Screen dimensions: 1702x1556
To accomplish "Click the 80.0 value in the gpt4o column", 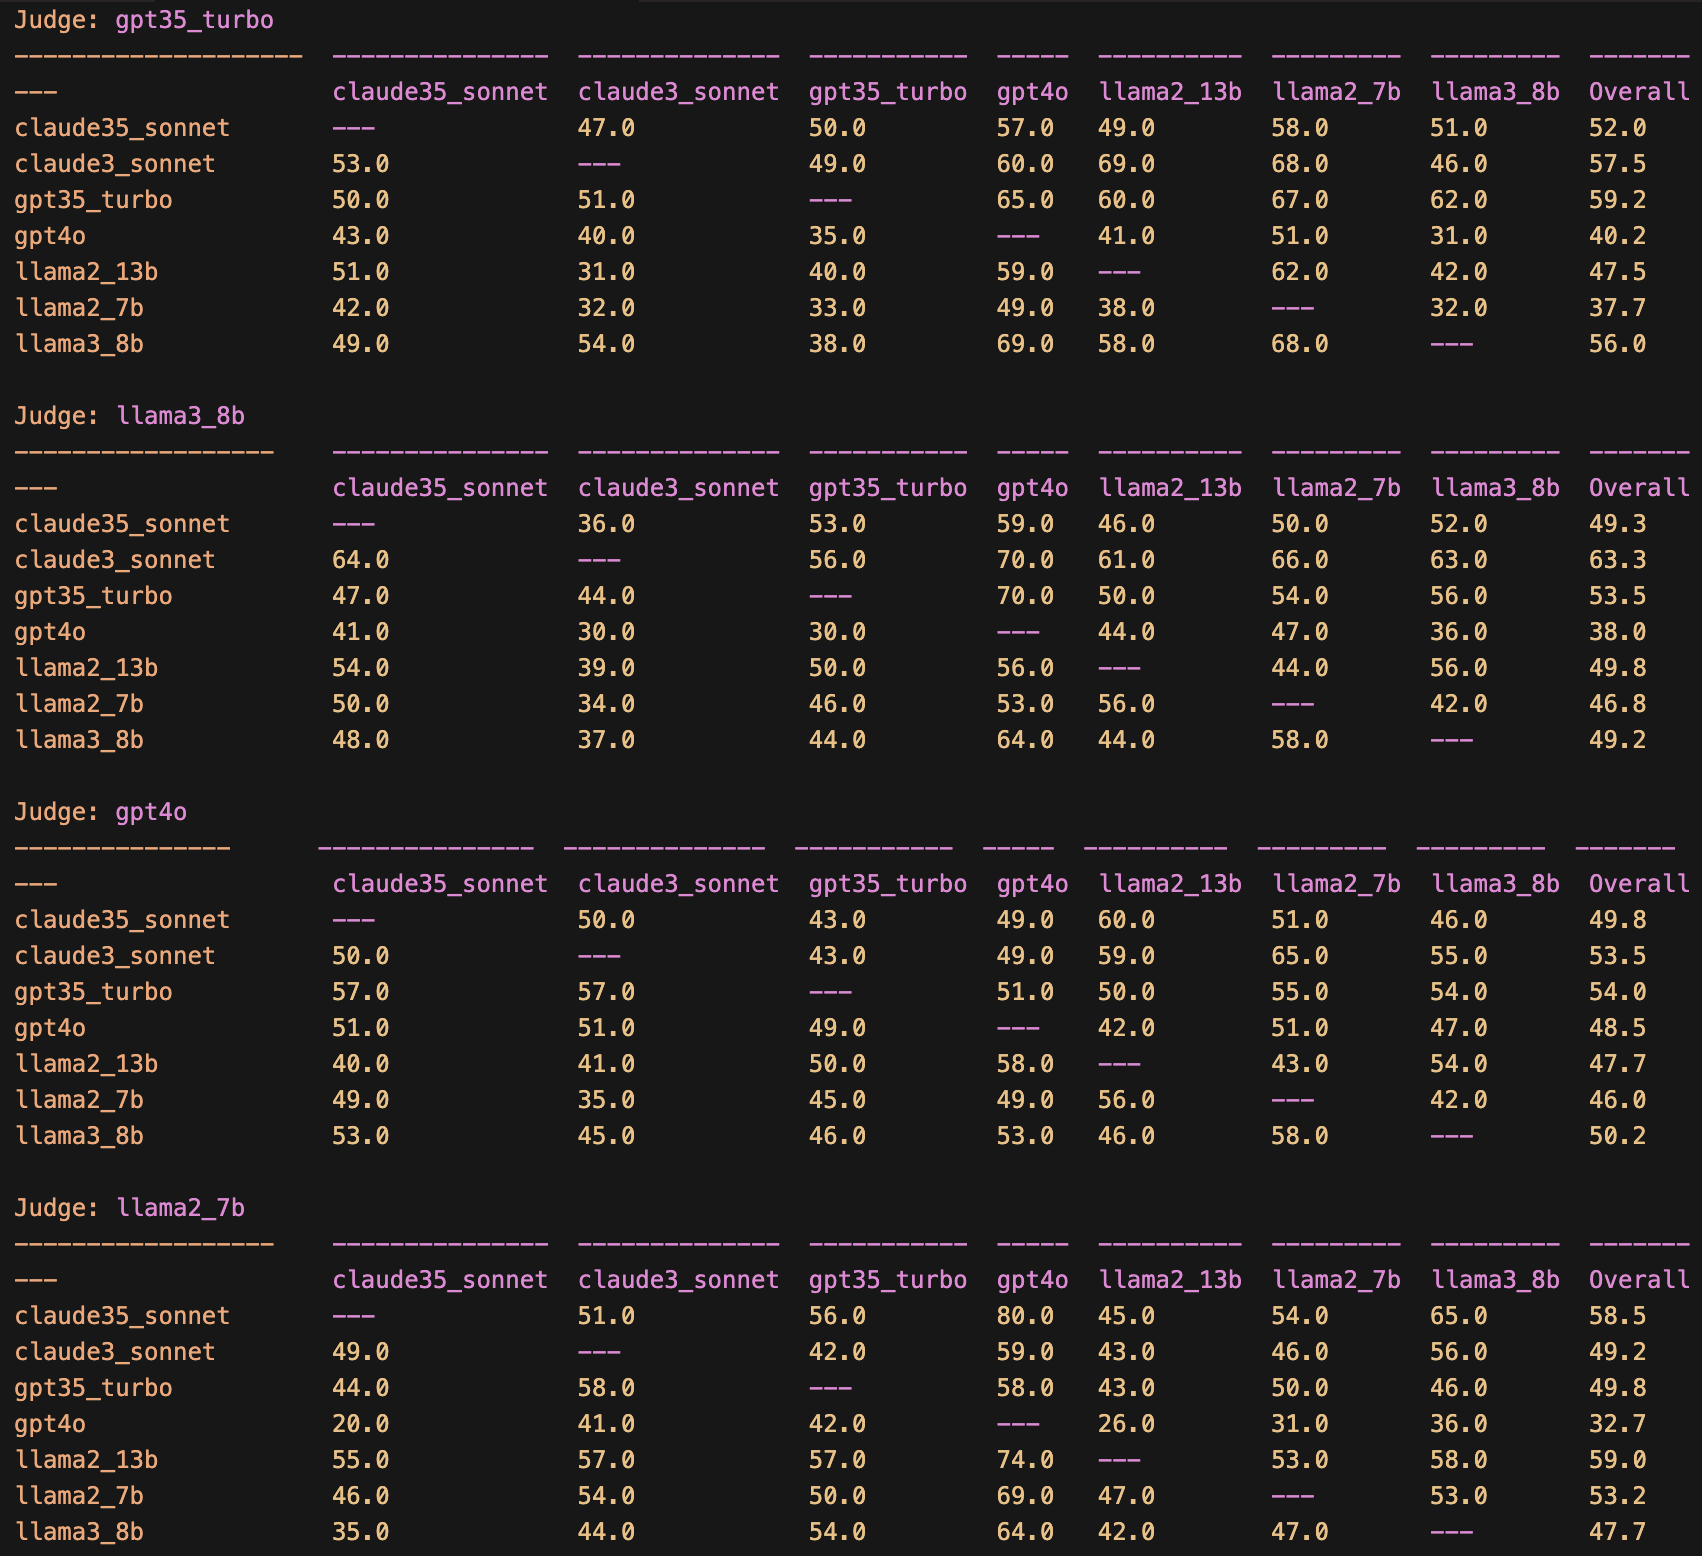I will click(x=1025, y=1316).
